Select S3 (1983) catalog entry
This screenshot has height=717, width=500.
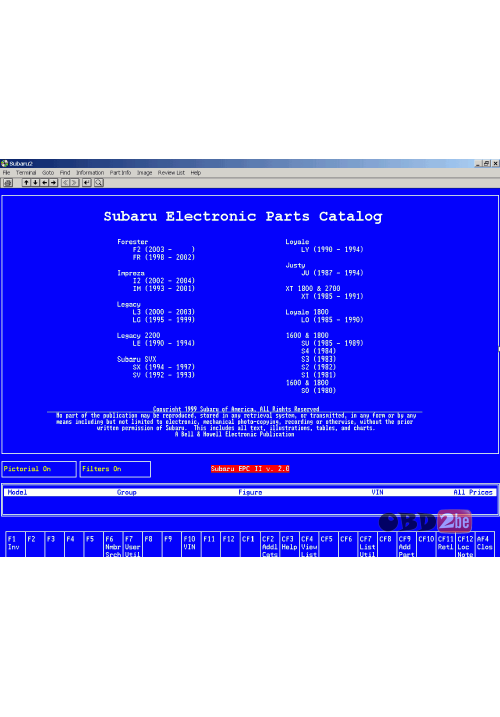click(x=319, y=359)
